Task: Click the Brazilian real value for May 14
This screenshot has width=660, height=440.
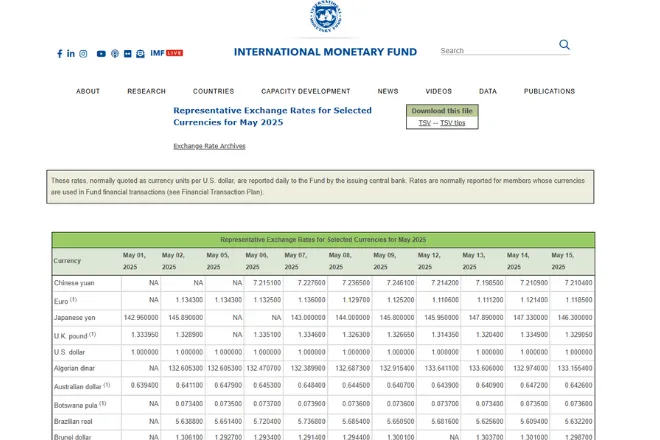Action: (534, 421)
